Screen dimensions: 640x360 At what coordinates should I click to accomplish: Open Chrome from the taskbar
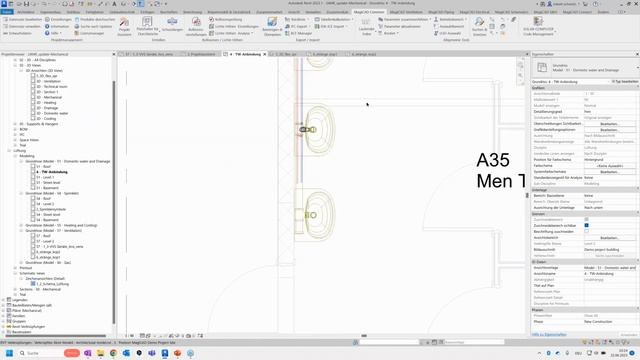(x=113, y=353)
